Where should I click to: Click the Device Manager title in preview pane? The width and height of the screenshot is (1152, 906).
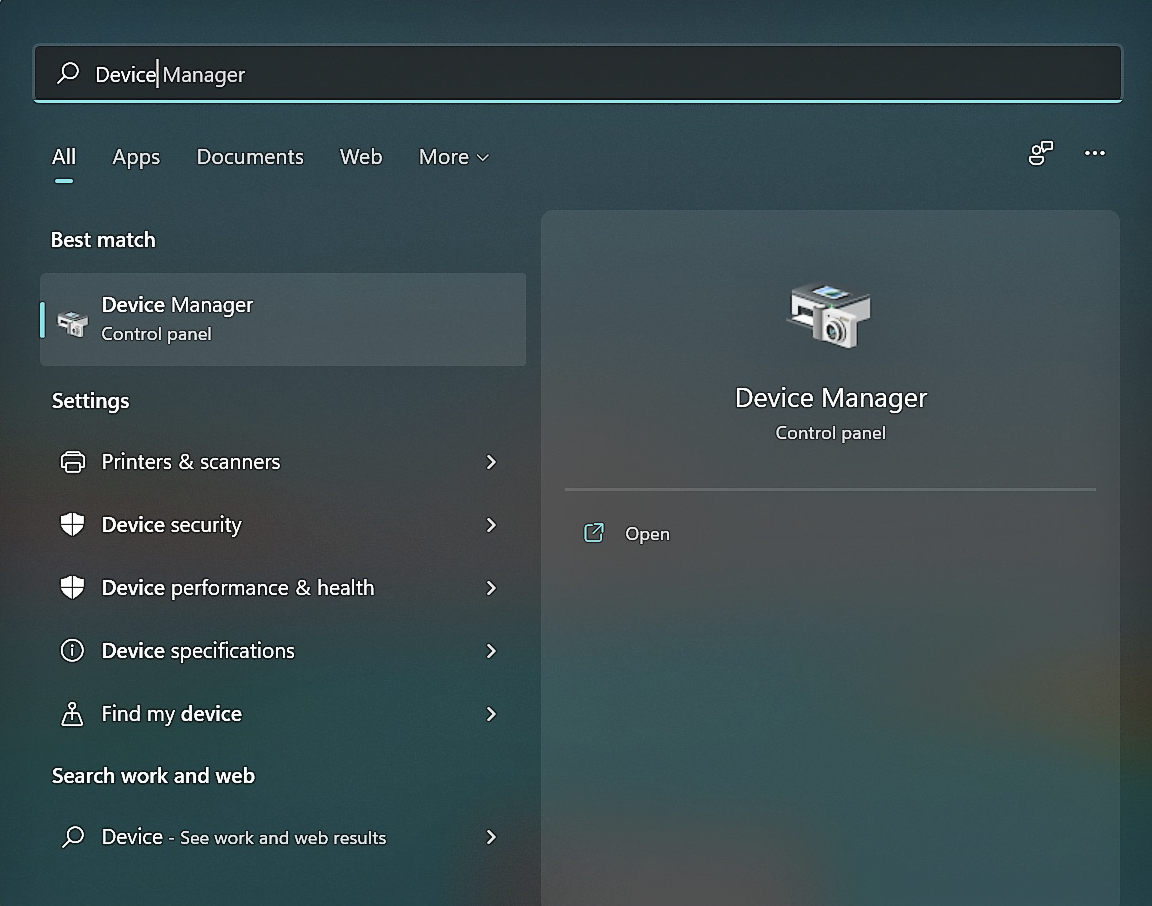click(x=831, y=398)
